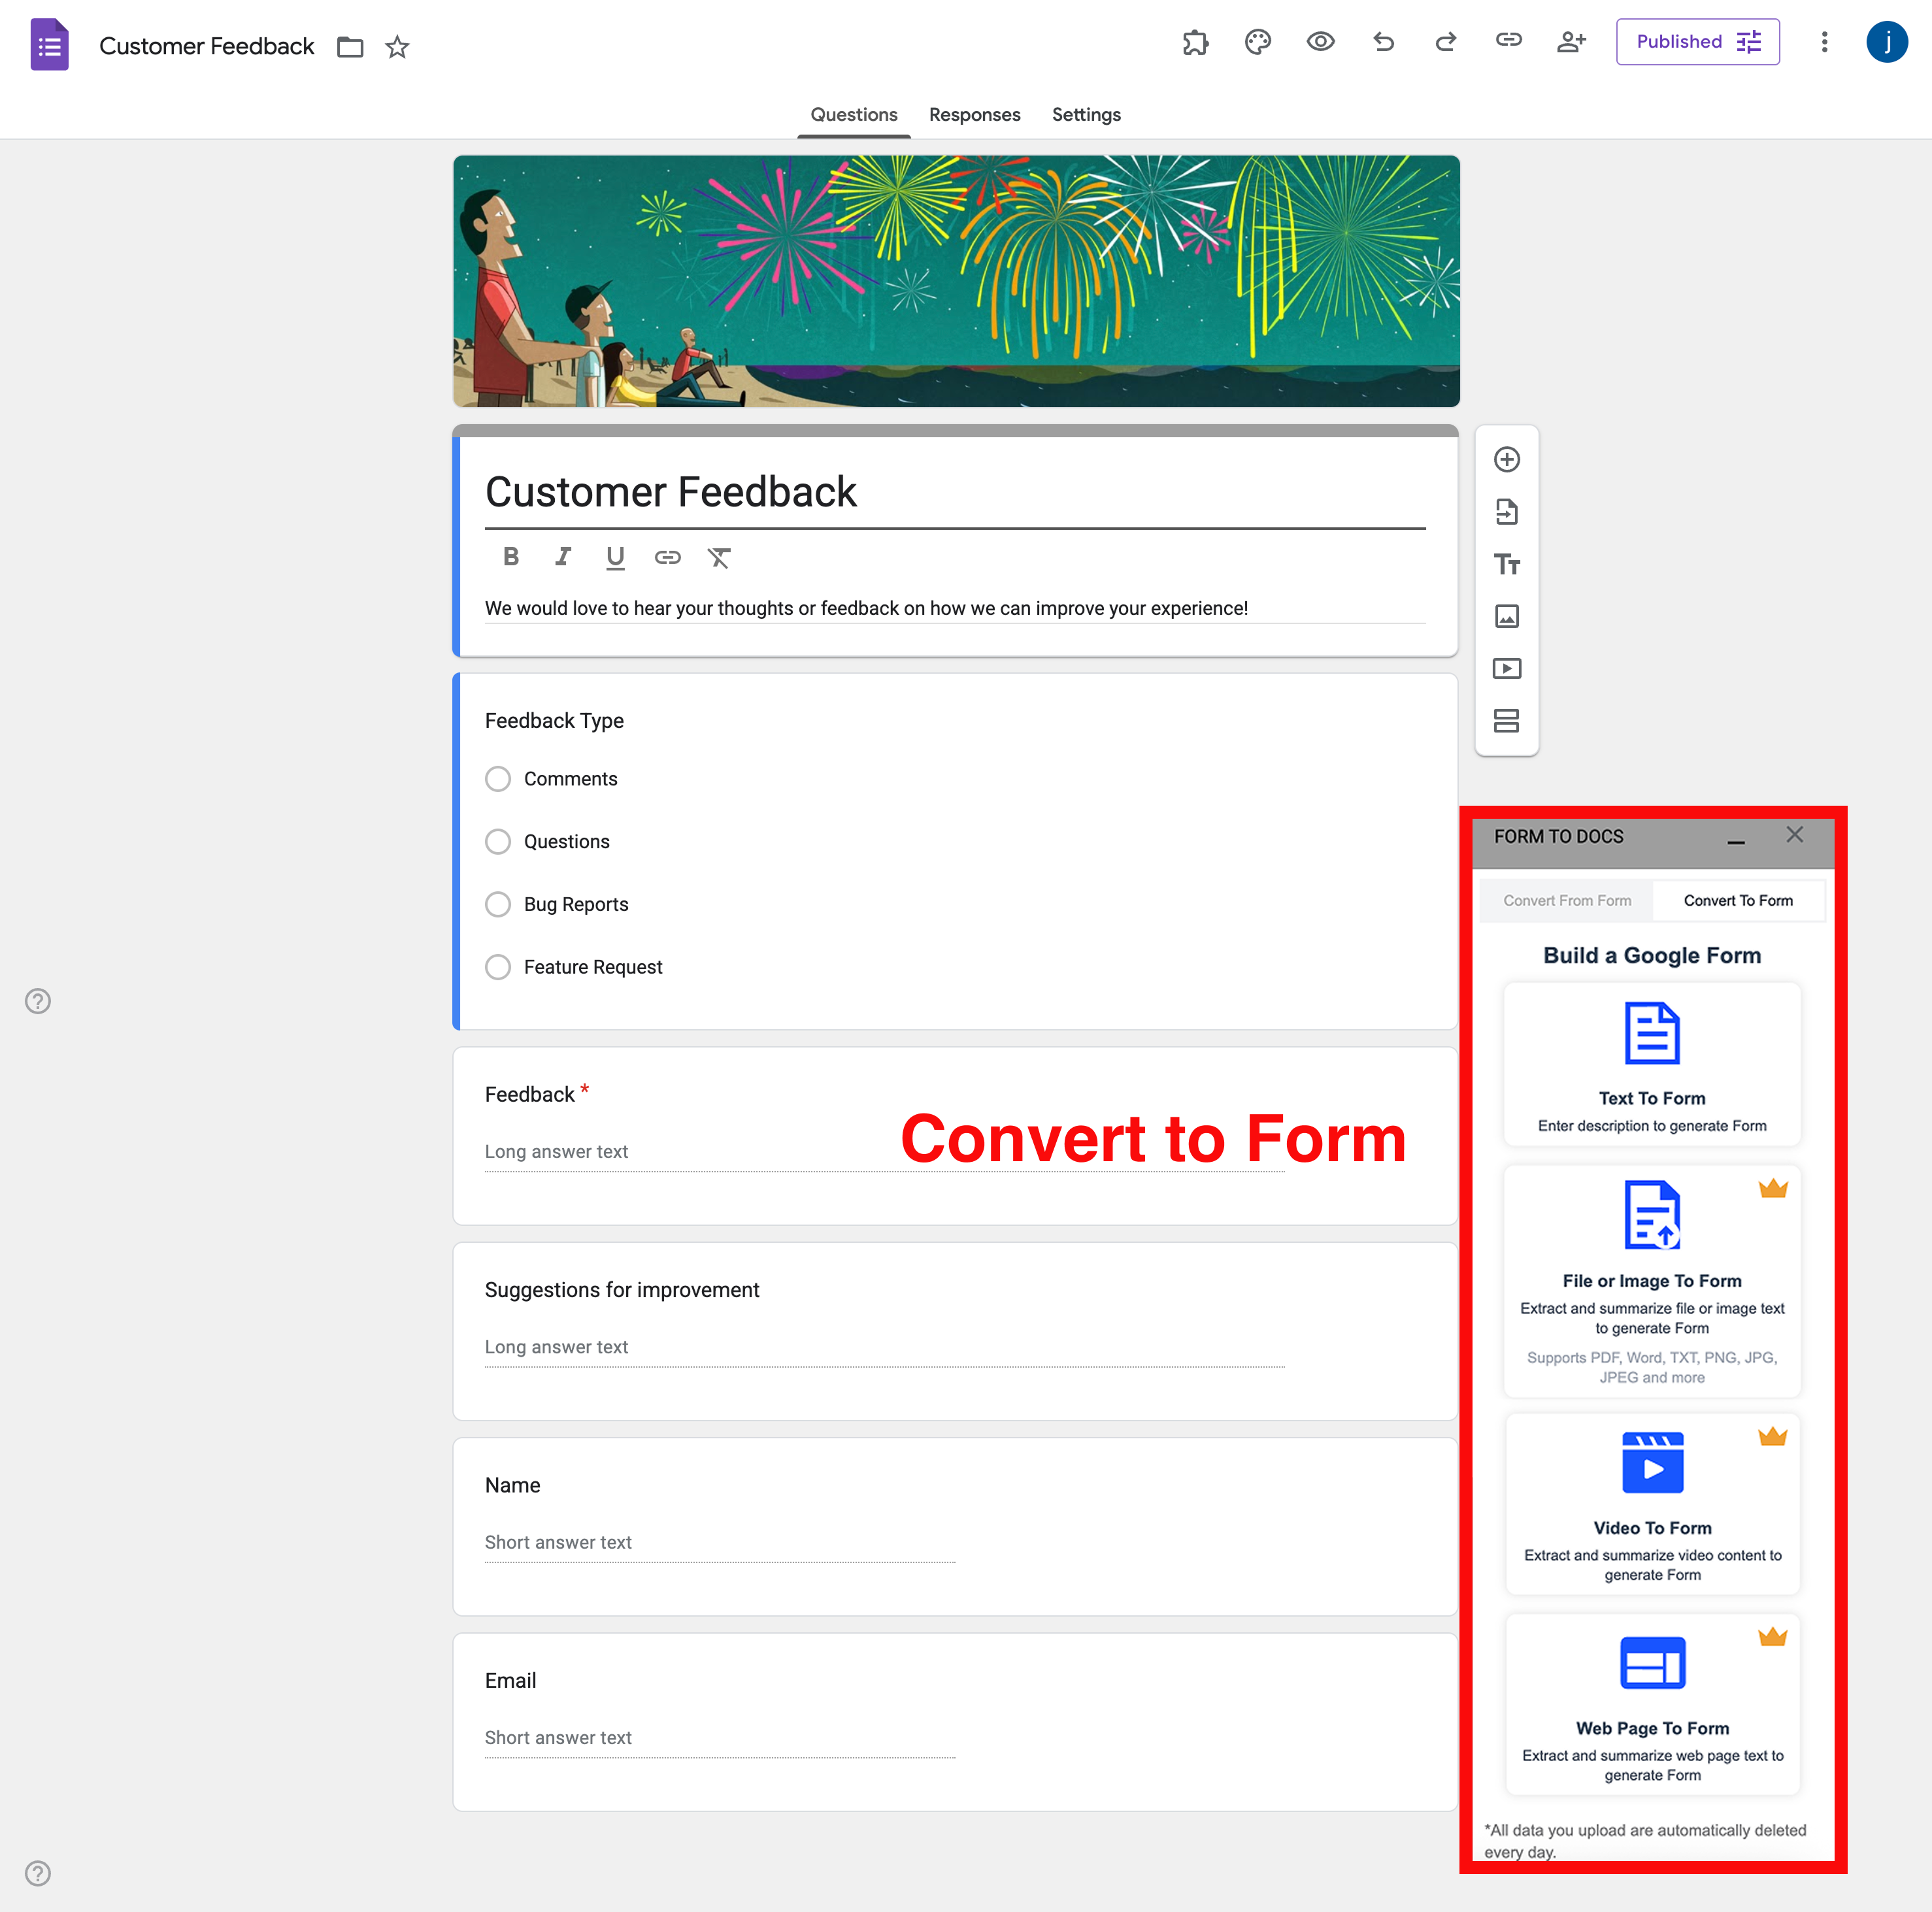Choose the Feature Request option
Viewport: 1932px width, 1912px height.
pos(498,966)
